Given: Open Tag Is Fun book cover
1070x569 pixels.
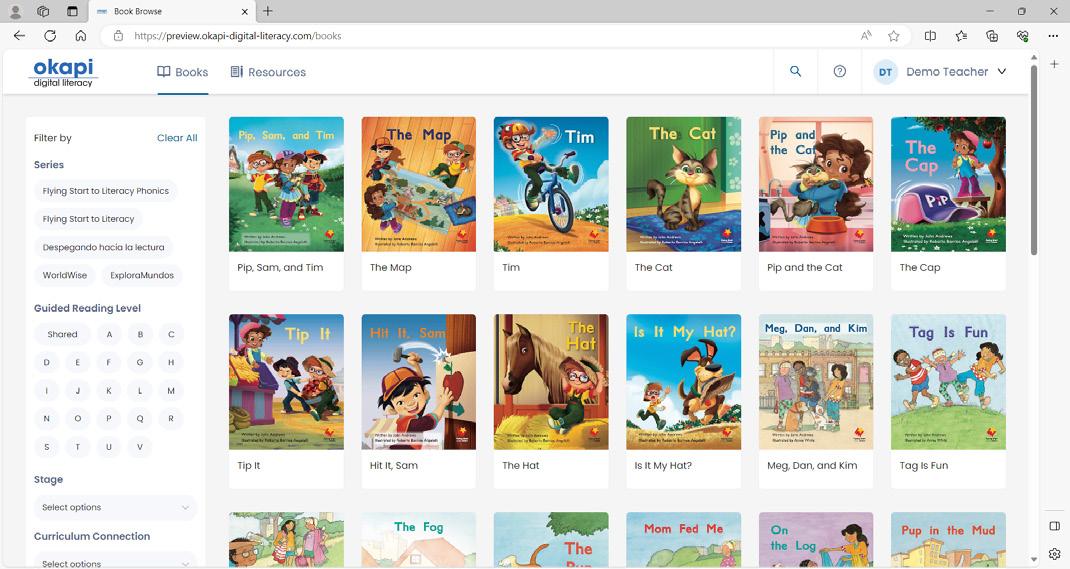Looking at the screenshot, I should [949, 382].
